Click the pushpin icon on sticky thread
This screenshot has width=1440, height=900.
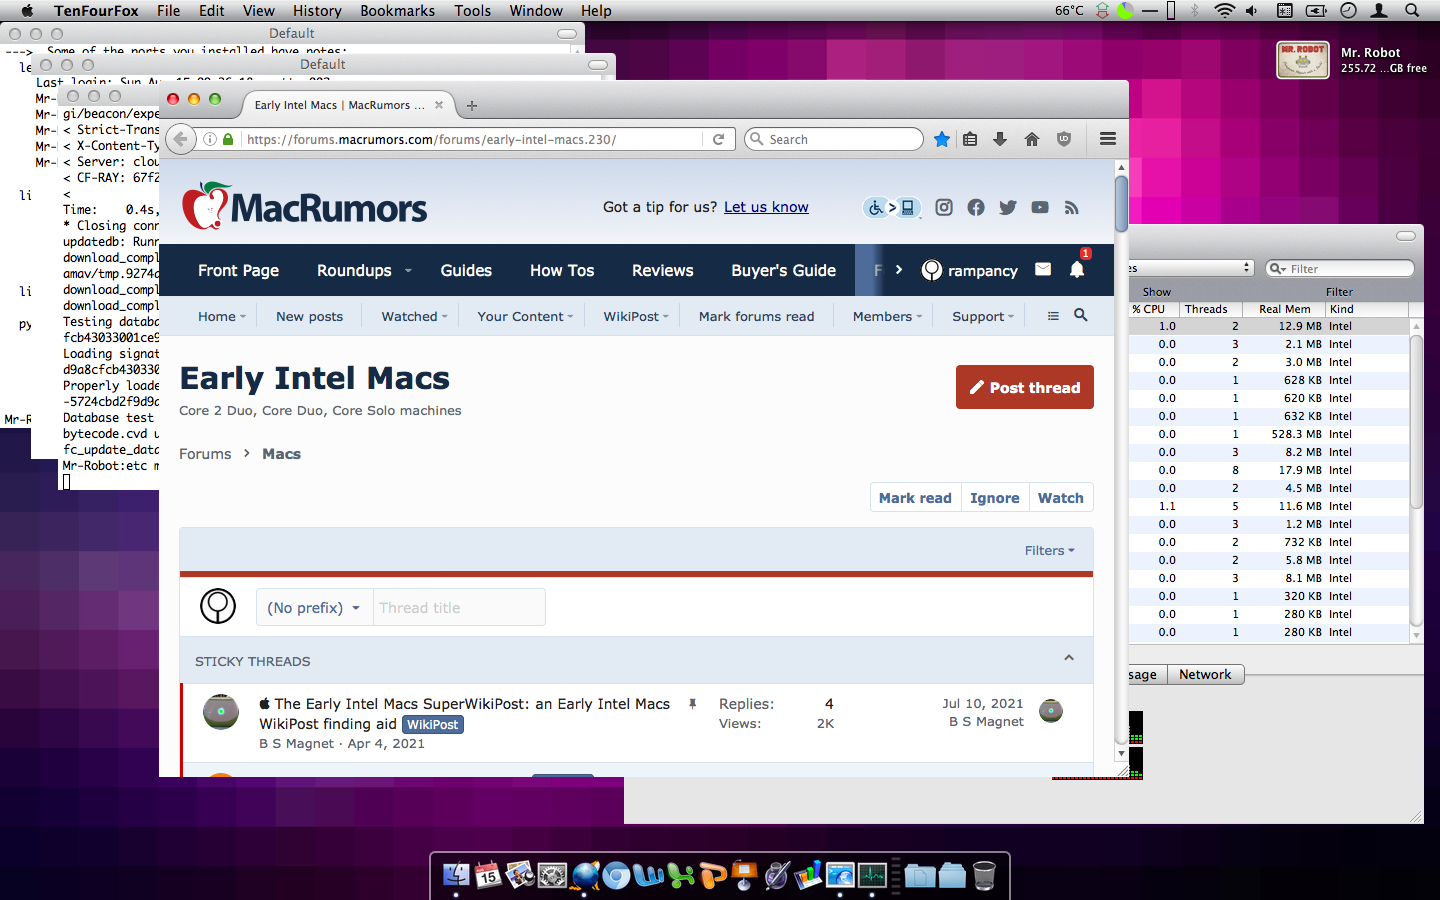coord(692,704)
